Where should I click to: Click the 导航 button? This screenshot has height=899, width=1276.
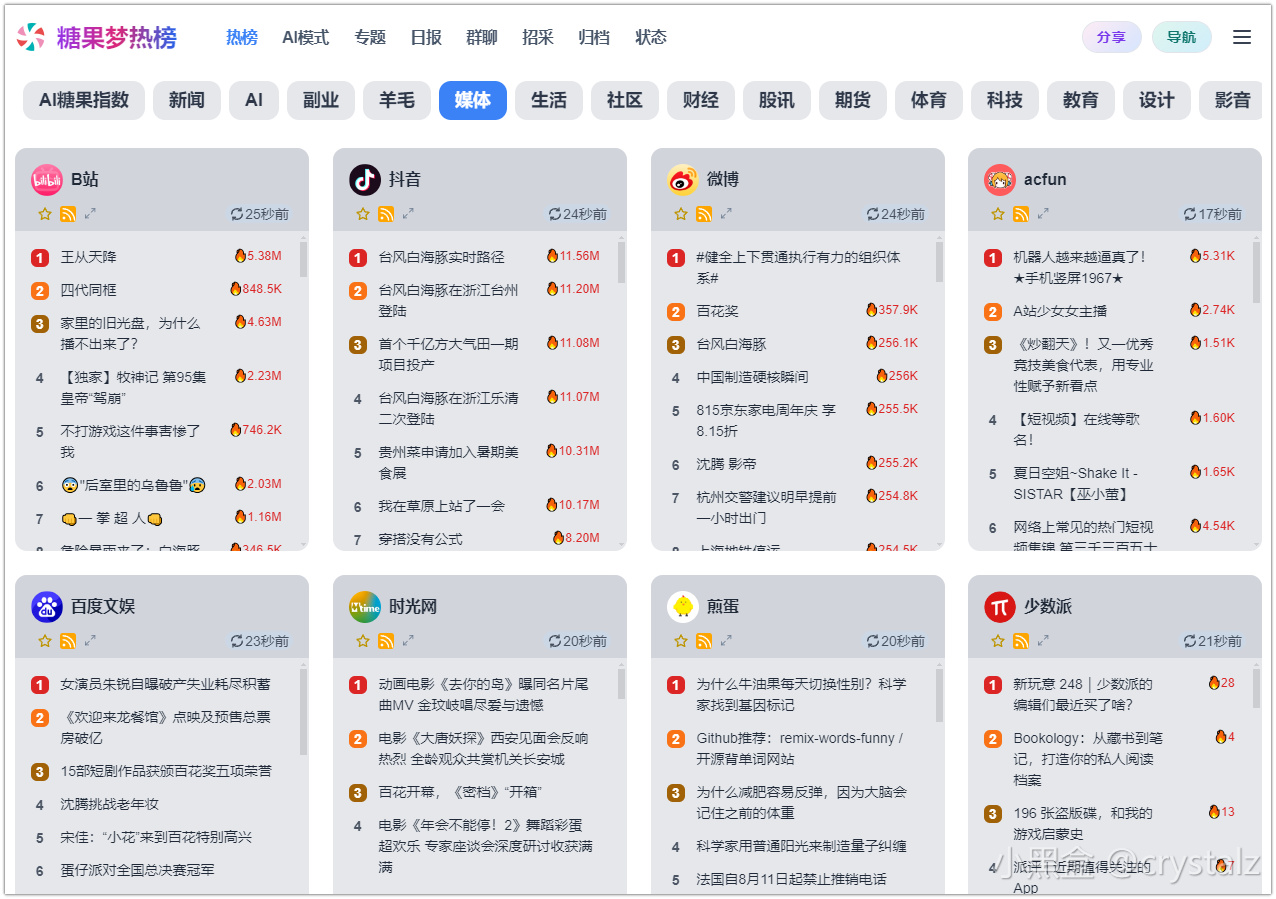tap(1182, 37)
